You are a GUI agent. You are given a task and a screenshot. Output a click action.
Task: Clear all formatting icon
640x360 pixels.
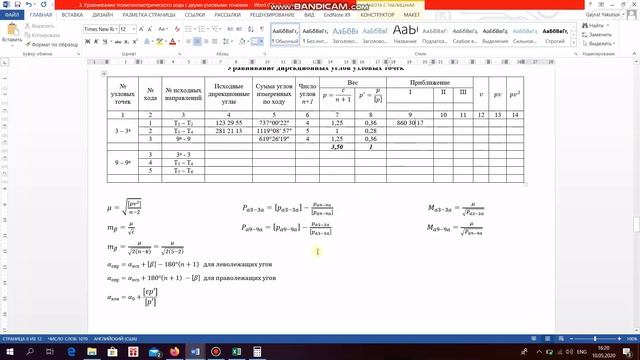tap(177, 29)
